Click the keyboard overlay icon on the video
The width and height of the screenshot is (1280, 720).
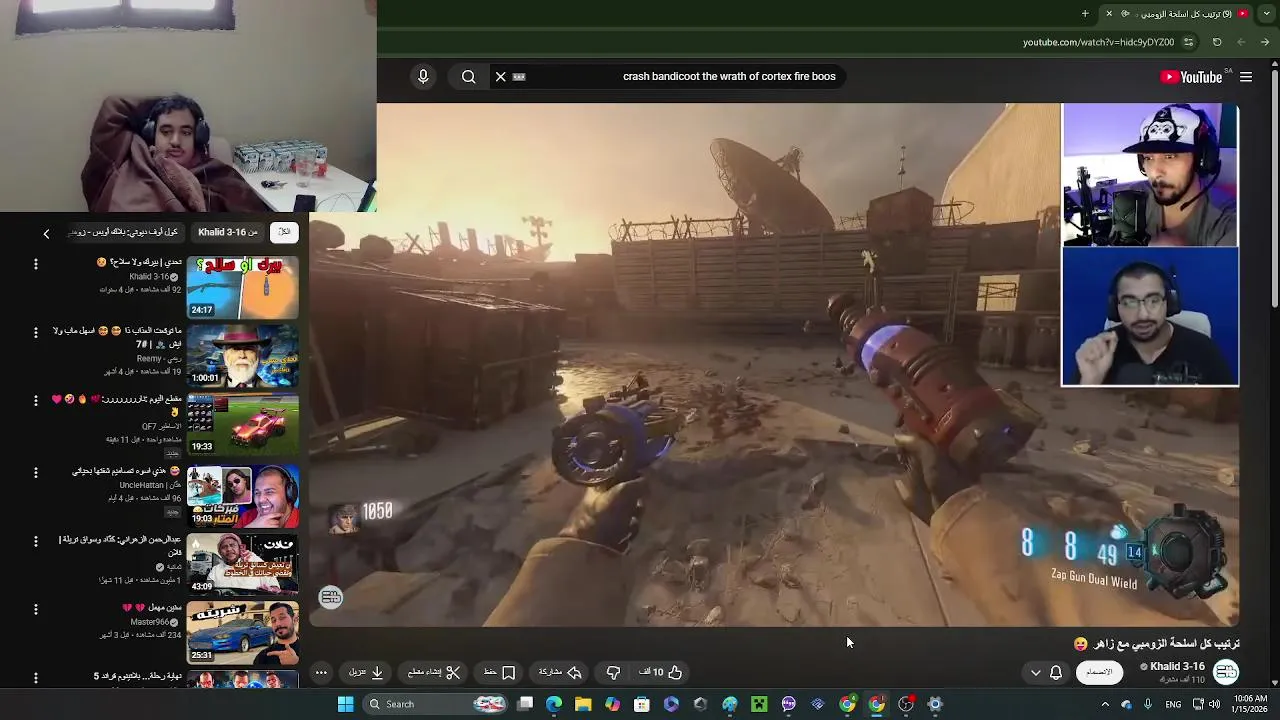[331, 598]
